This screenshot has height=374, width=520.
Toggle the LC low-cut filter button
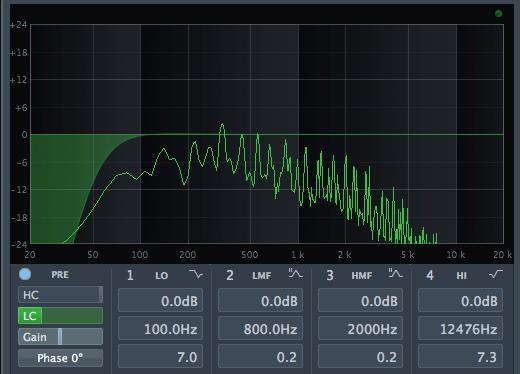60,316
